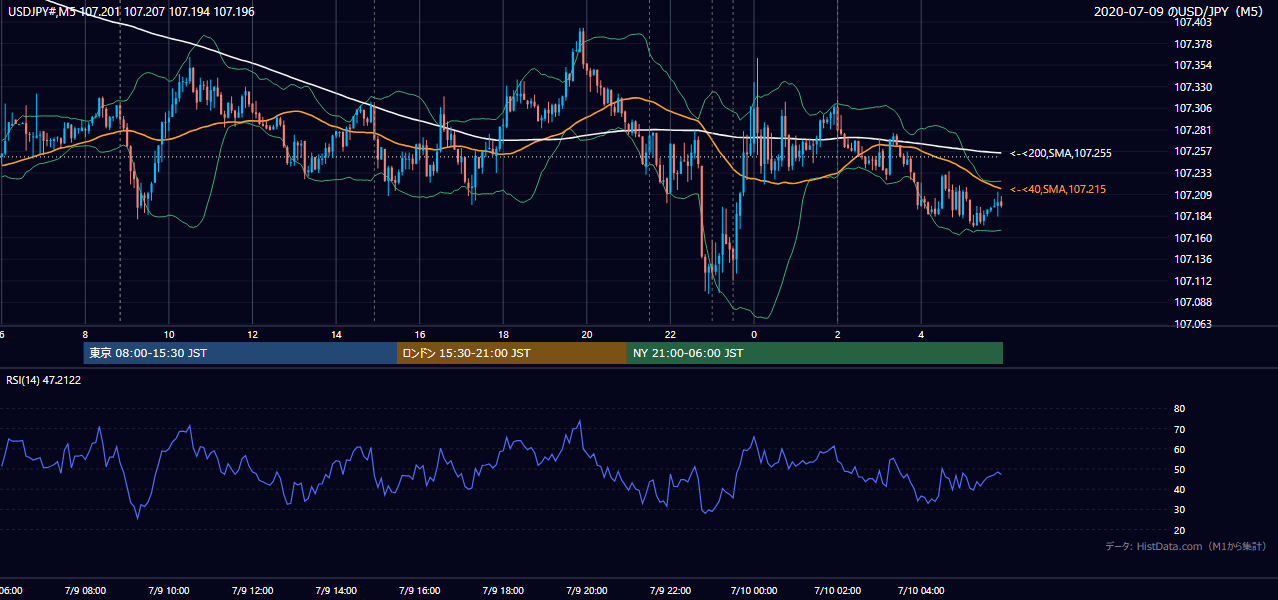Click the 7/9 12:00 date label
The height and width of the screenshot is (600, 1278).
tap(252, 590)
